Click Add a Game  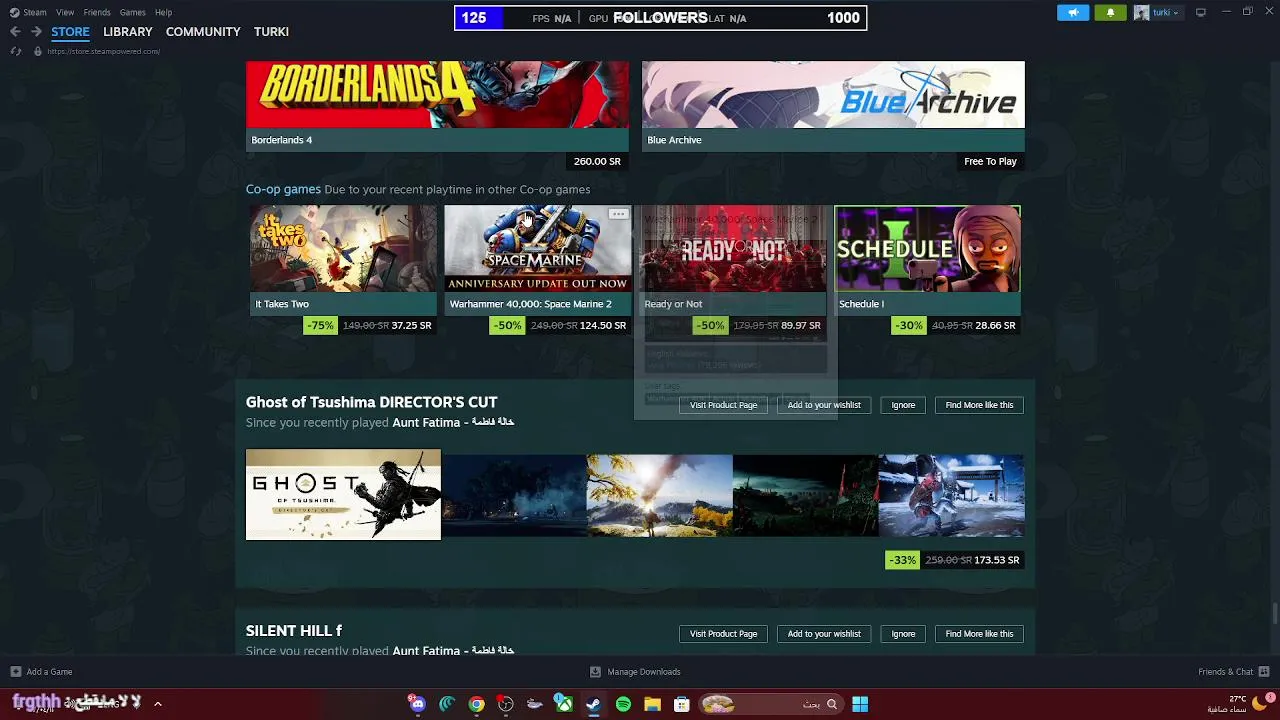coord(41,672)
